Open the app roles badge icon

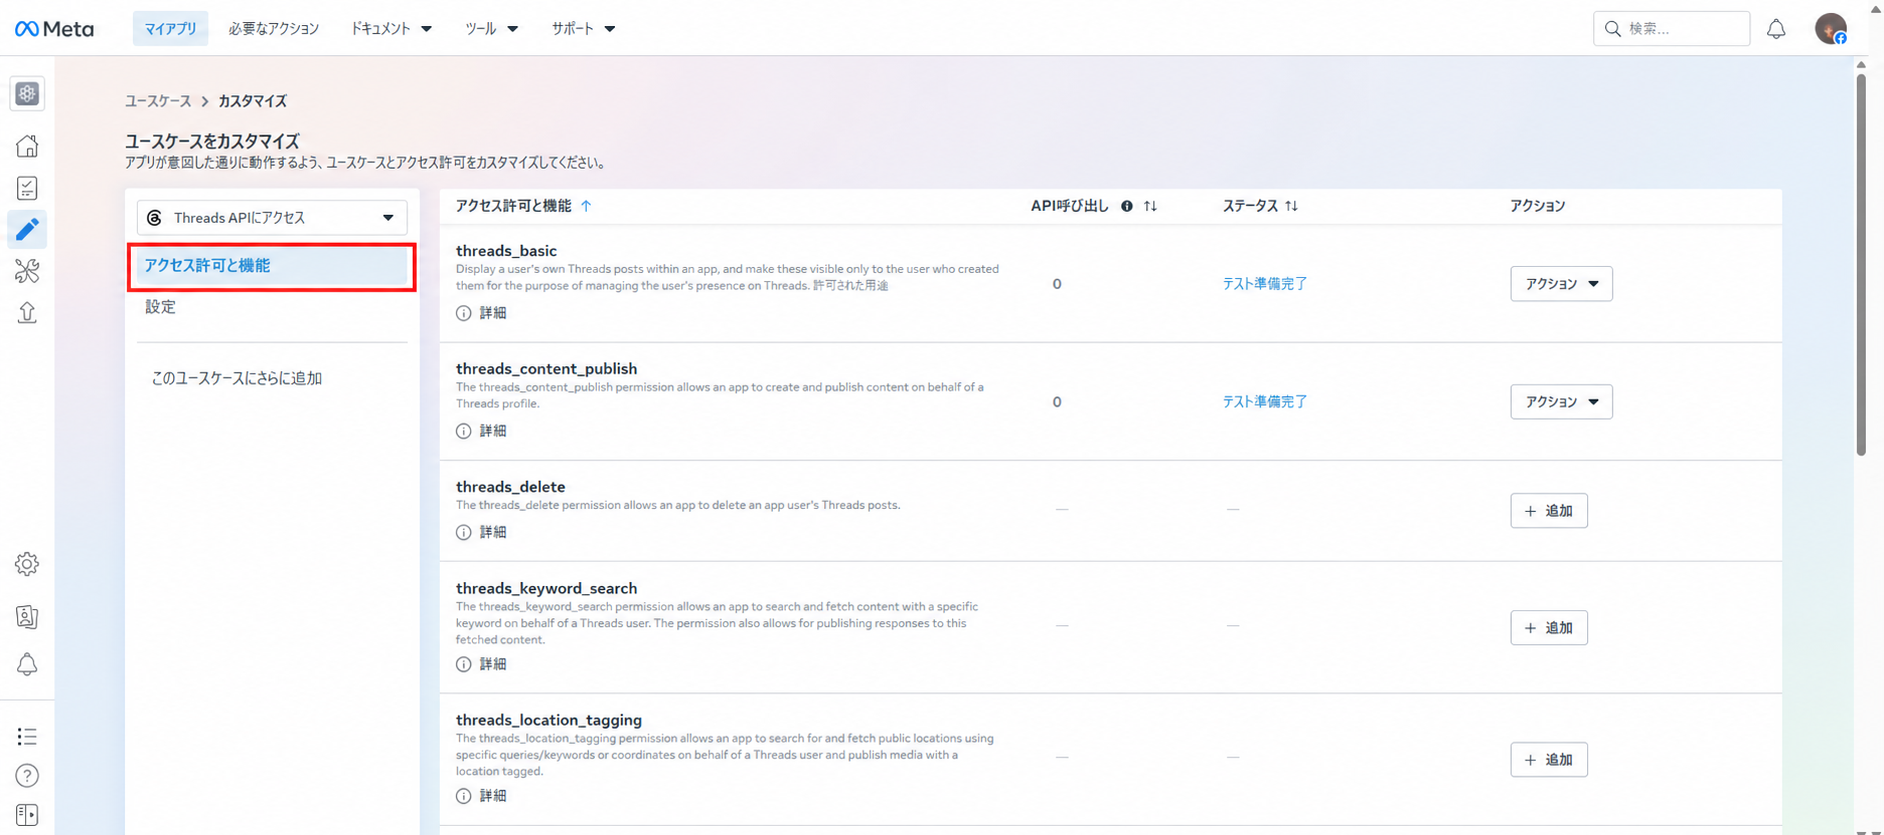tap(27, 617)
